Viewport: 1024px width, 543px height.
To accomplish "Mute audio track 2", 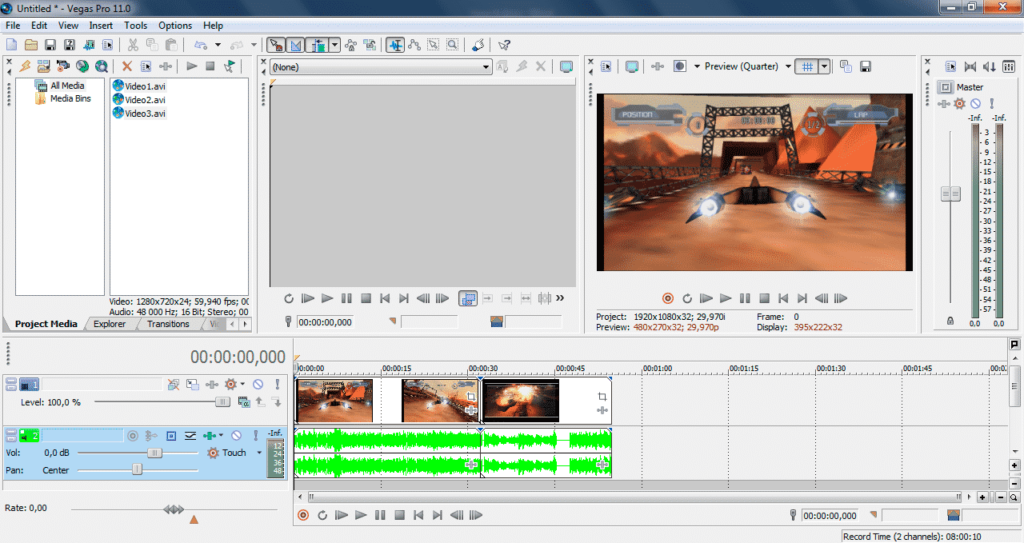I will pyautogui.click(x=236, y=435).
